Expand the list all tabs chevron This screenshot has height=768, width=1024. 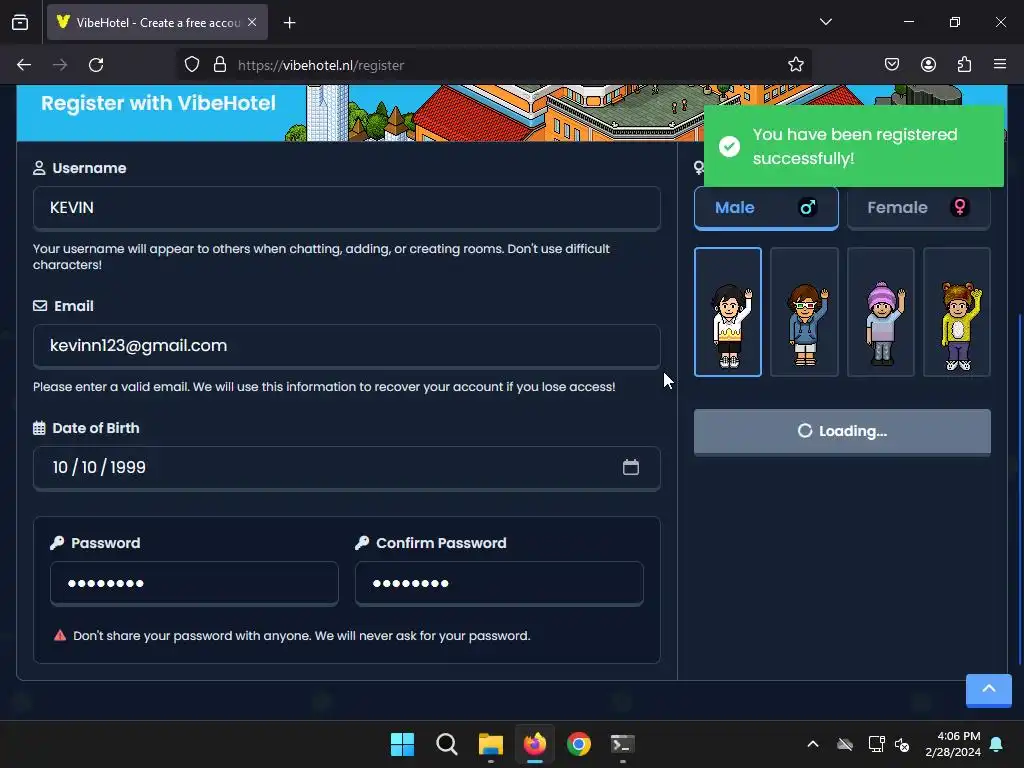click(825, 22)
